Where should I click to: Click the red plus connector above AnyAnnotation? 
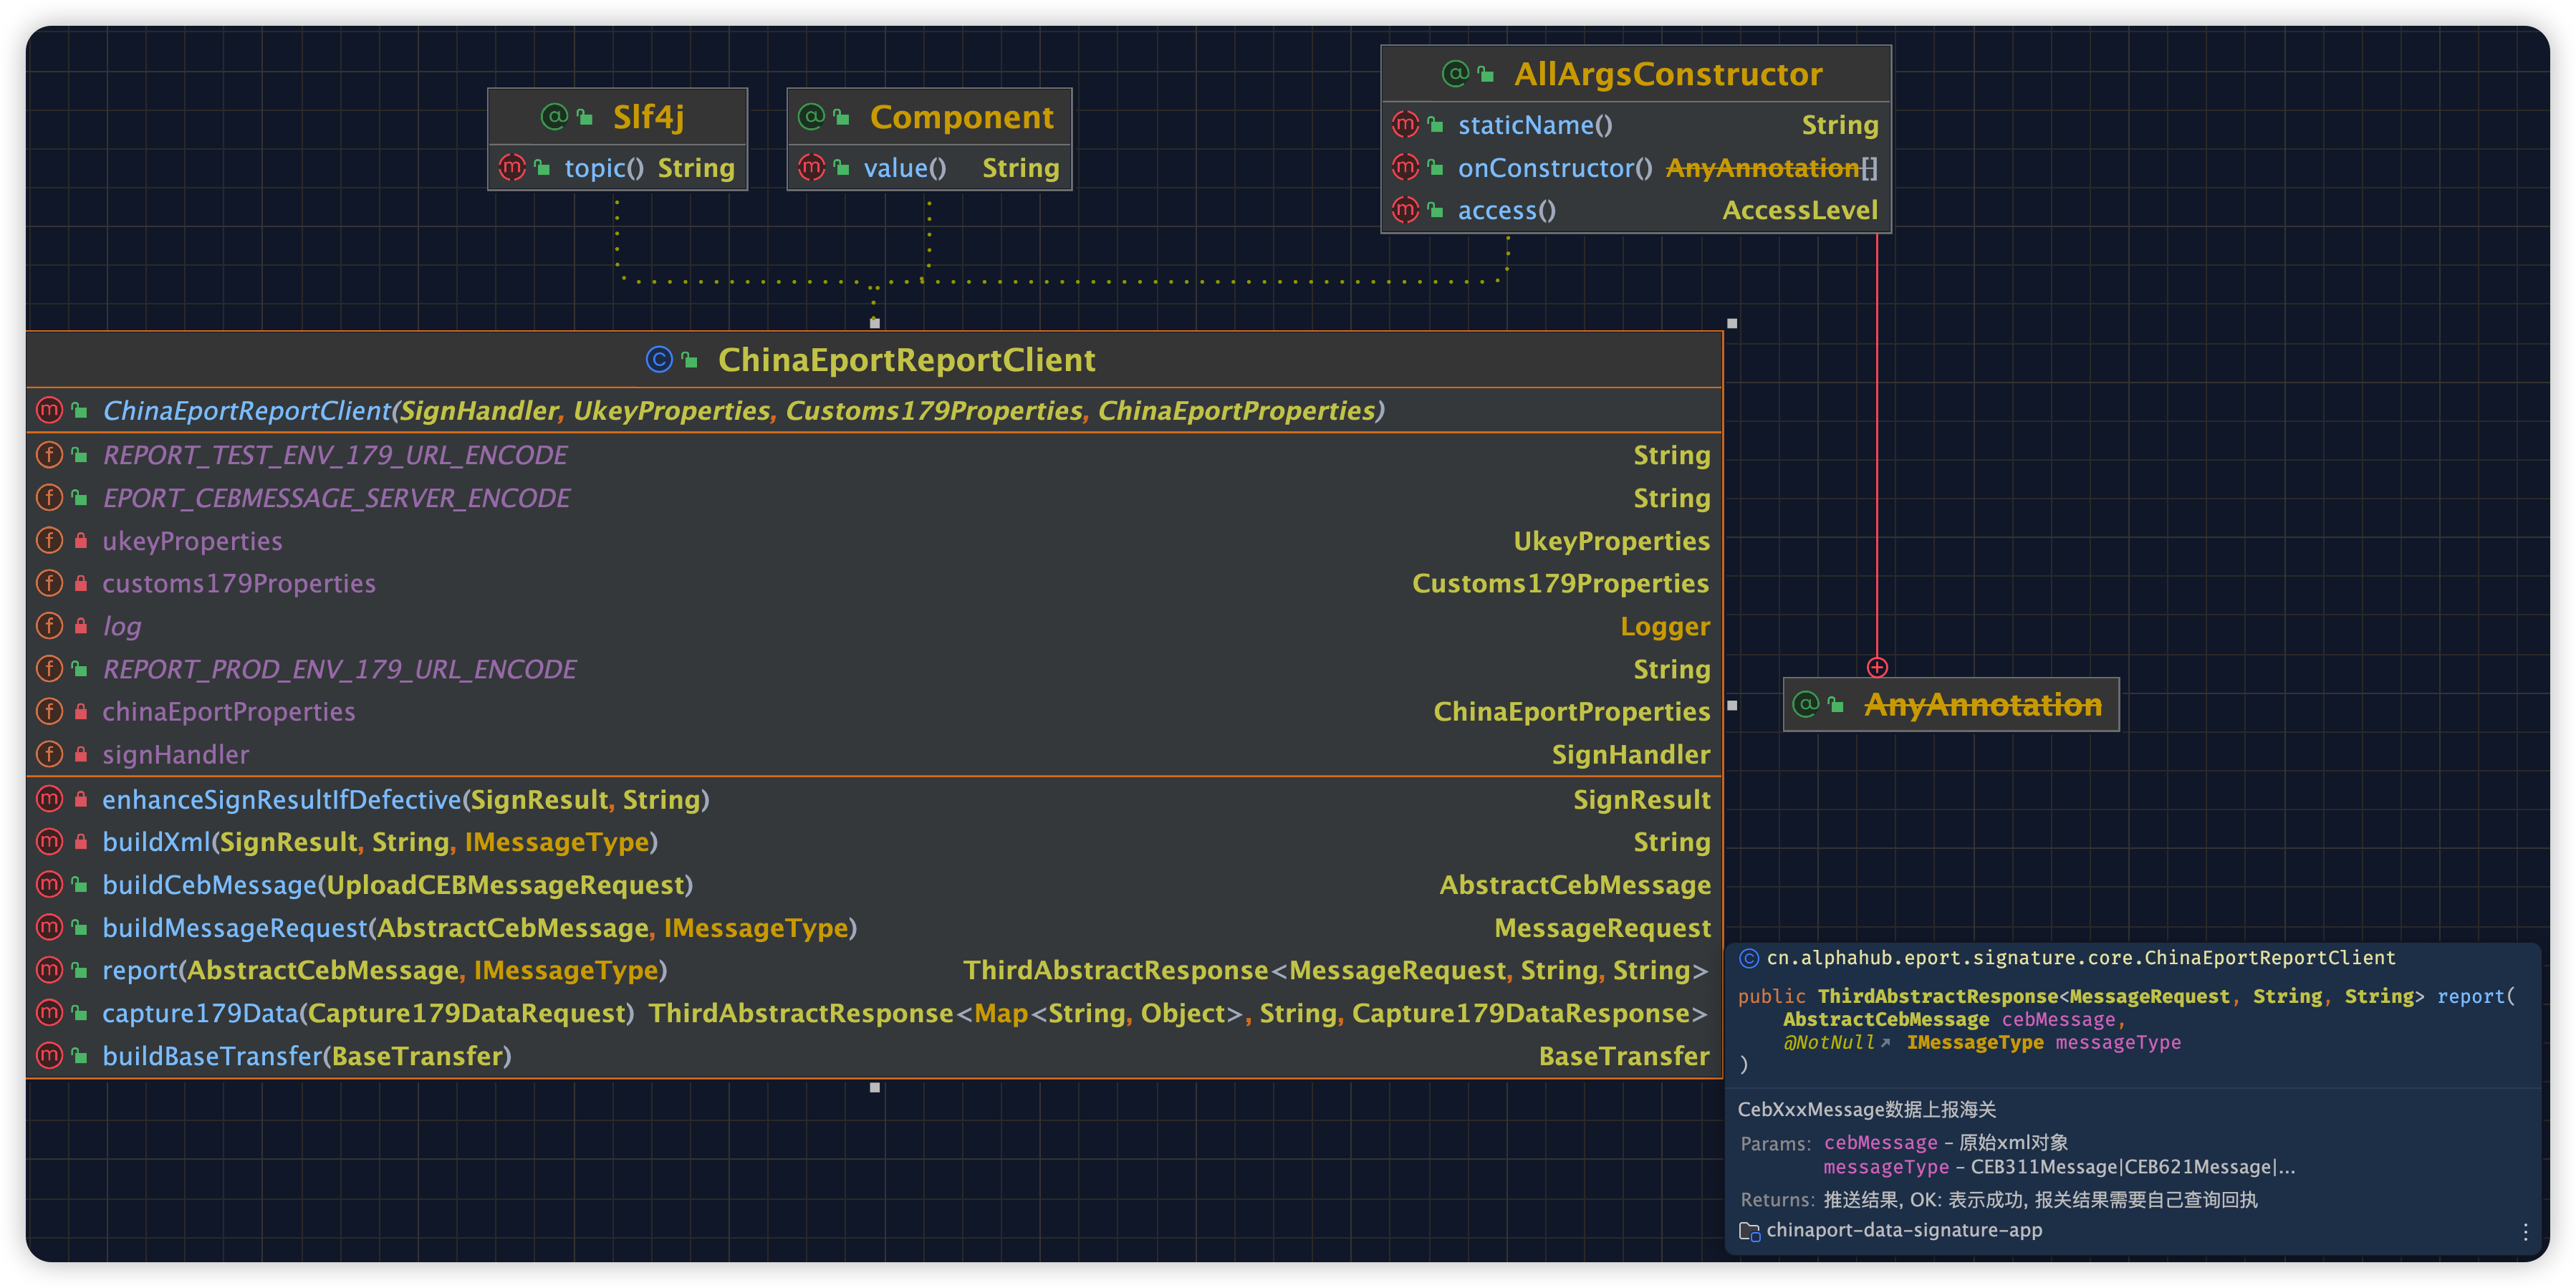pos(1877,667)
